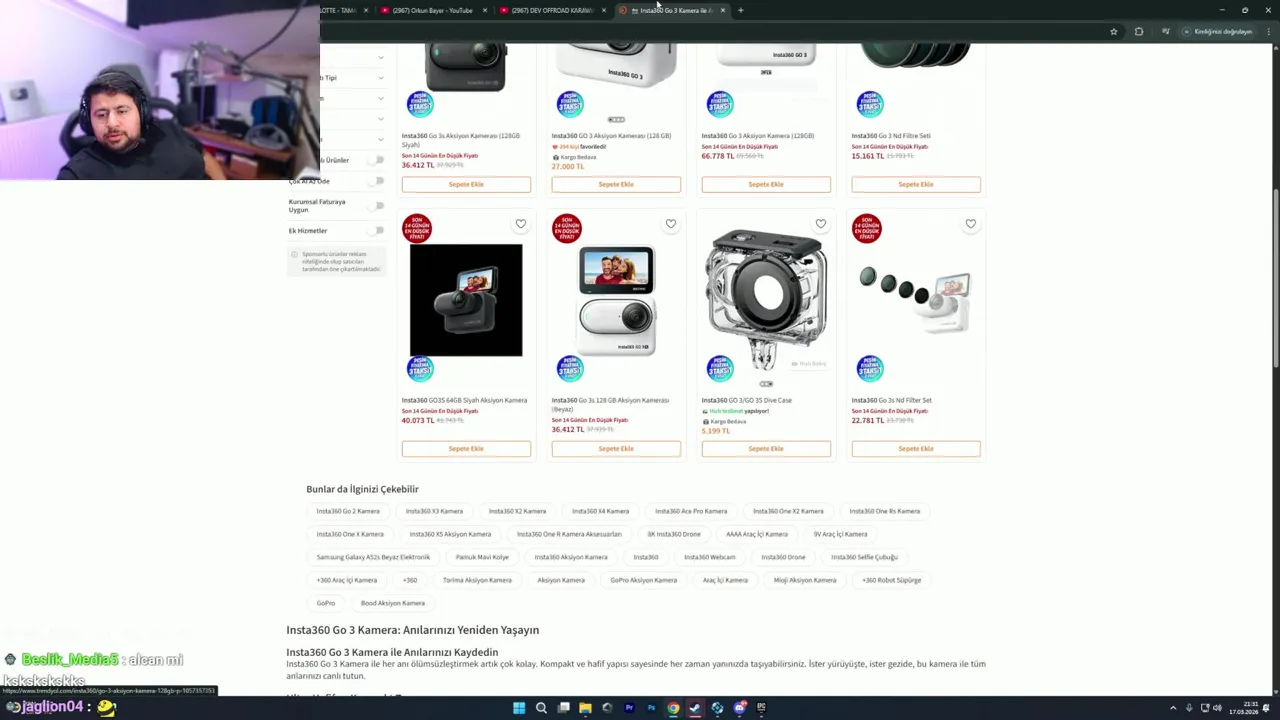Image resolution: width=1280 pixels, height=720 pixels.
Task: Select the Insta360 Go 3 Kamera tab
Action: click(x=672, y=10)
